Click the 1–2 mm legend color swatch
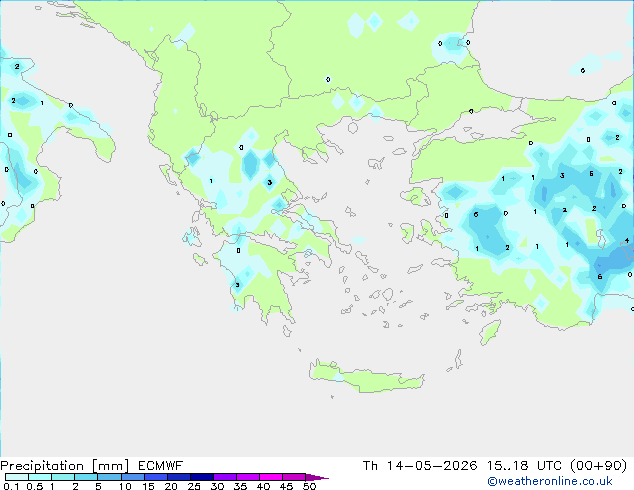The image size is (634, 490). [x=63, y=477]
